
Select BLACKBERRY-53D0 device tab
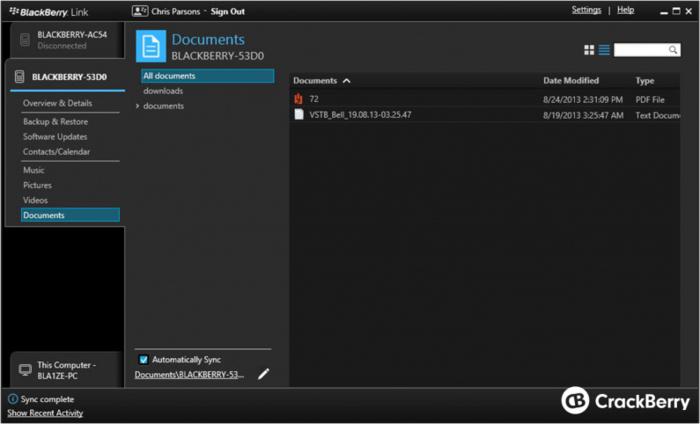pyautogui.click(x=66, y=77)
